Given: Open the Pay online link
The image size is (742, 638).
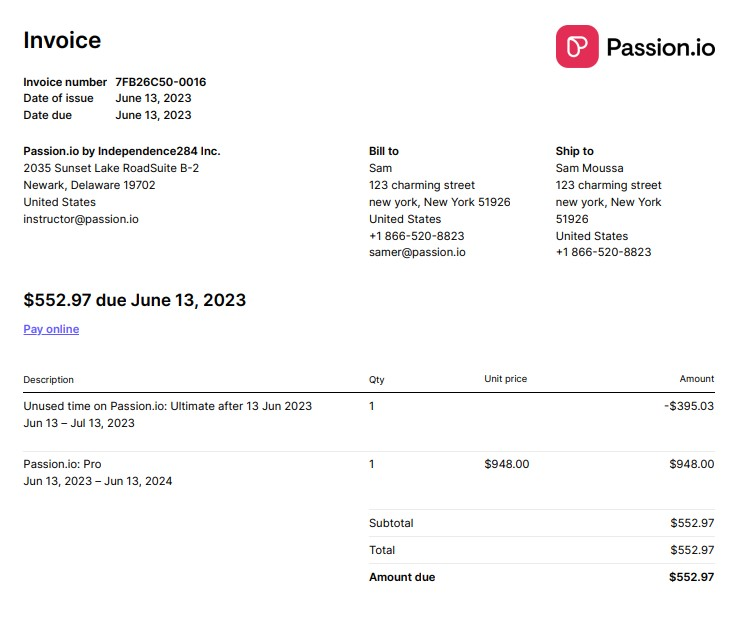Looking at the screenshot, I should [x=51, y=329].
